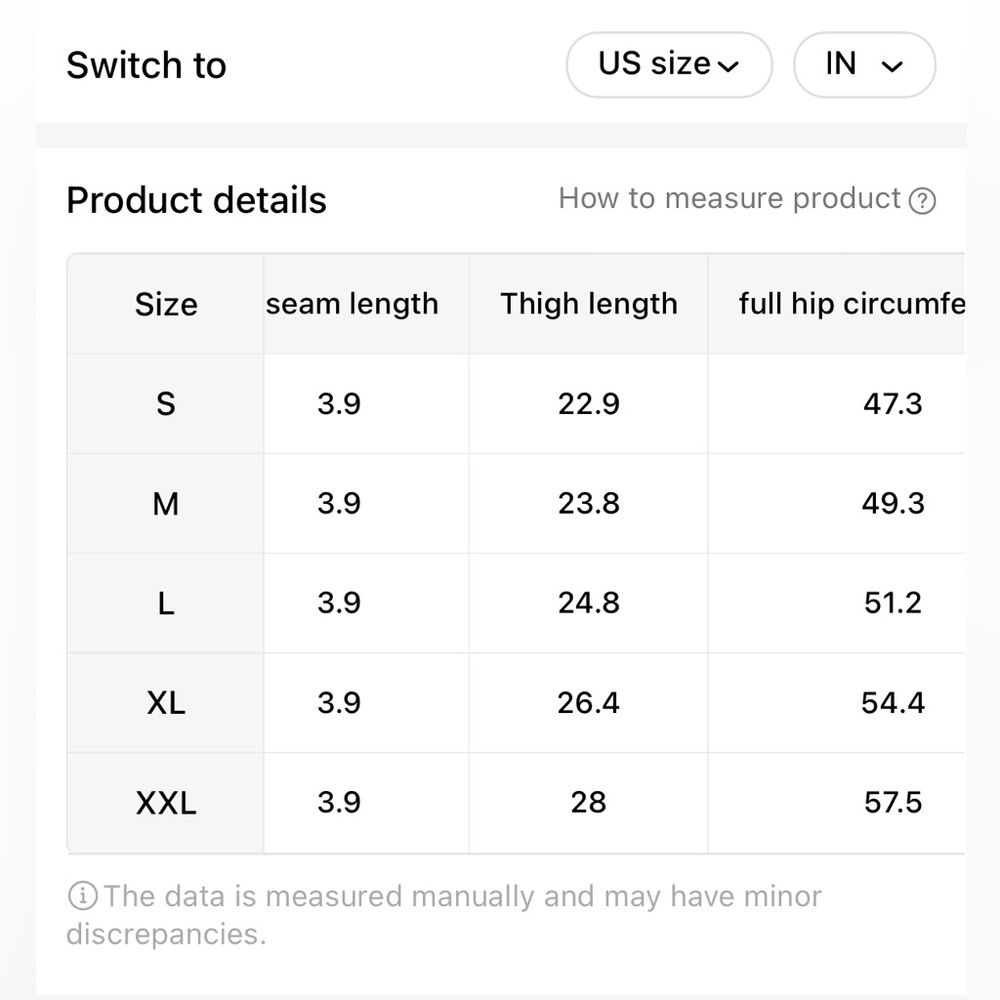Open How to measure product link
This screenshot has height=1000, width=1000.
[x=729, y=199]
